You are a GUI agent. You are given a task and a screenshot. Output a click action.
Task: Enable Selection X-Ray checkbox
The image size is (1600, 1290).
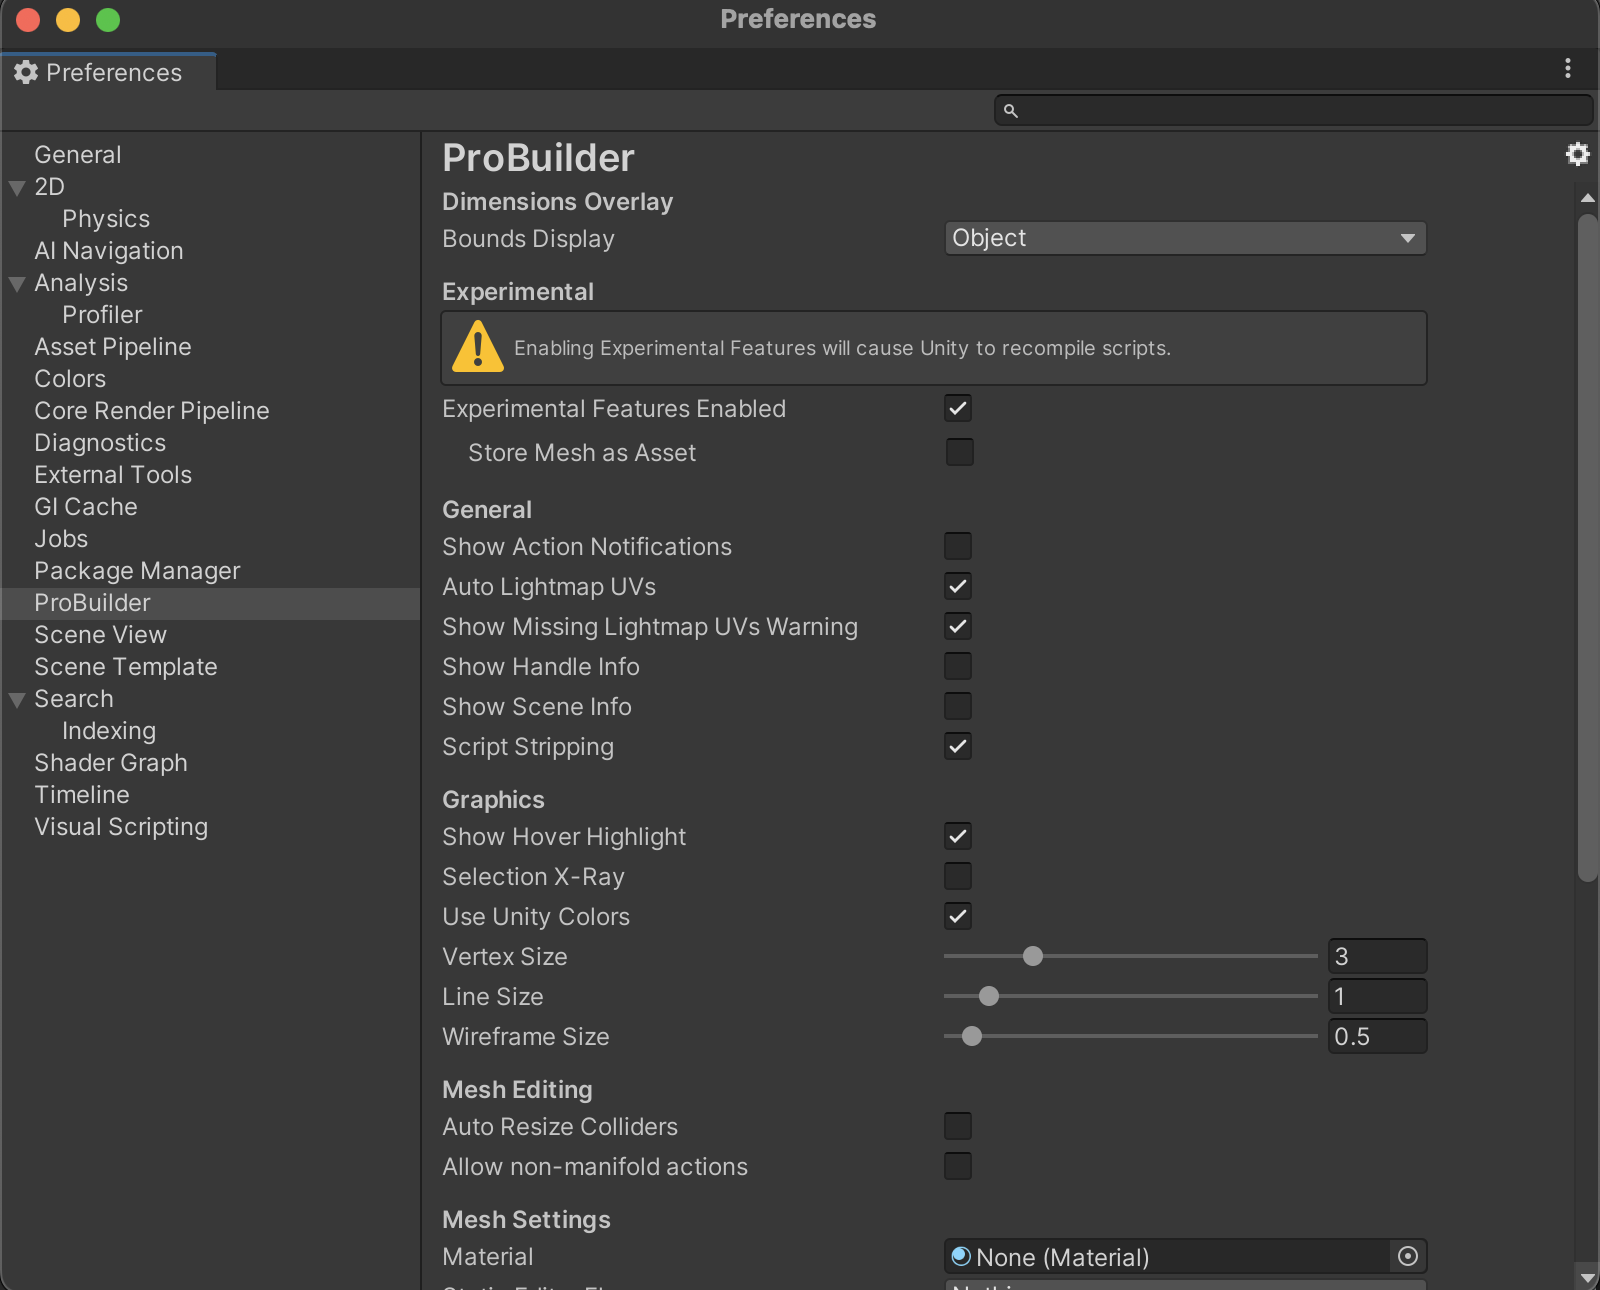pyautogui.click(x=958, y=876)
